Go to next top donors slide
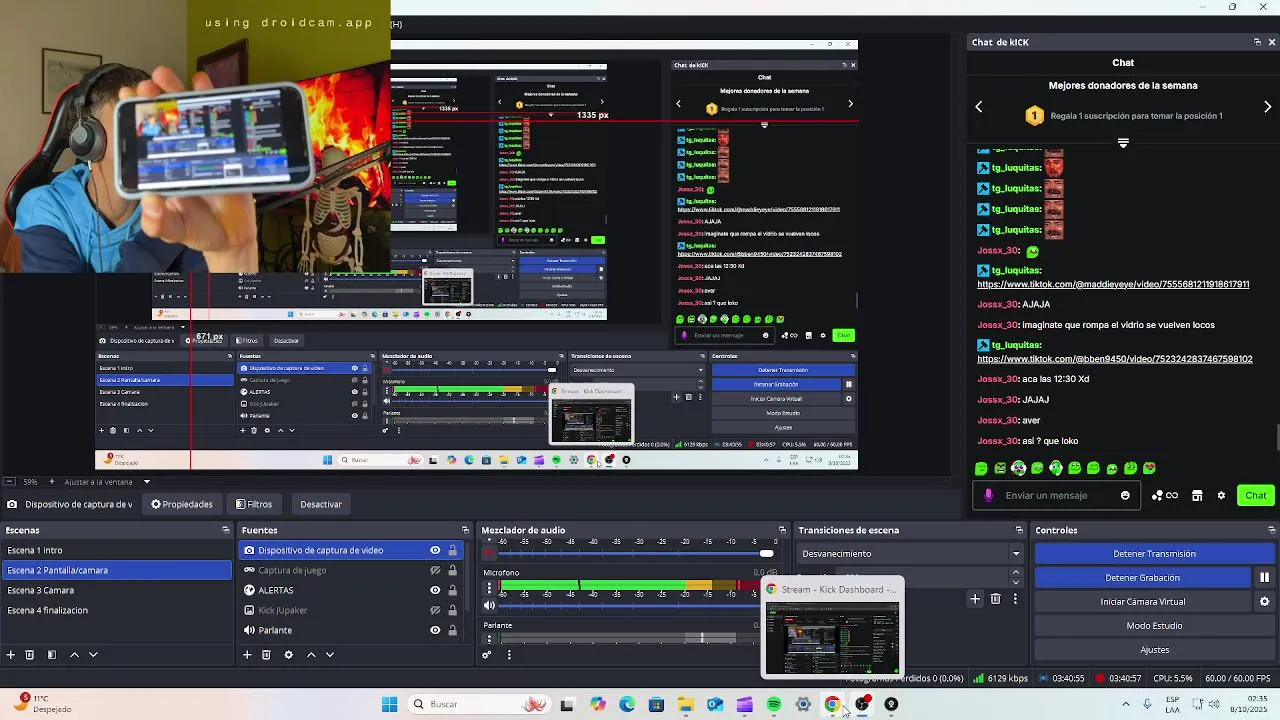Viewport: 1280px width, 720px height. (1267, 107)
